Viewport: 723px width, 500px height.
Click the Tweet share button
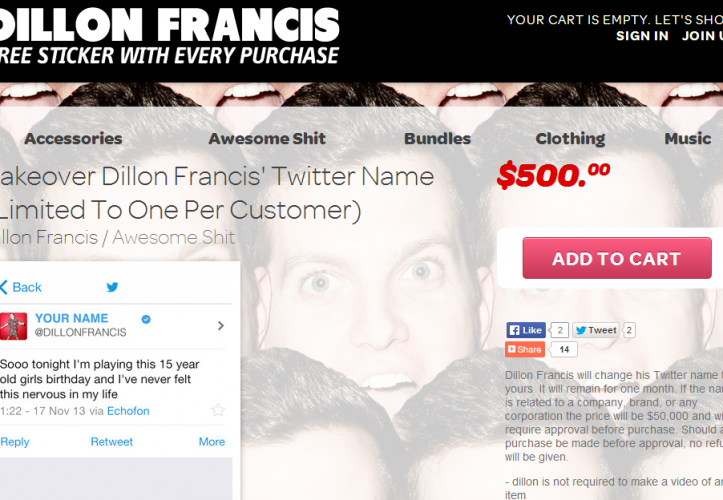click(596, 330)
